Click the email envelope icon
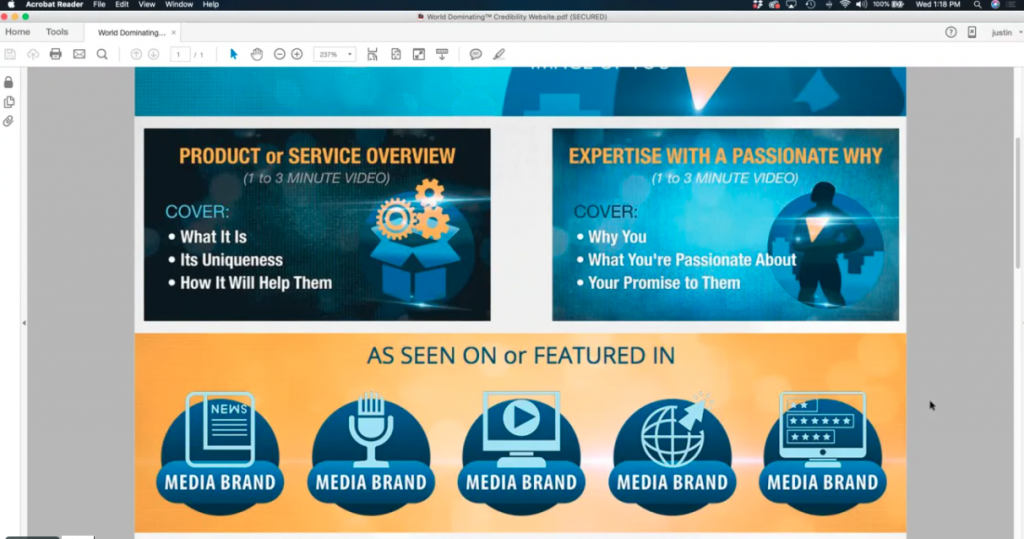1024x539 pixels. tap(79, 54)
